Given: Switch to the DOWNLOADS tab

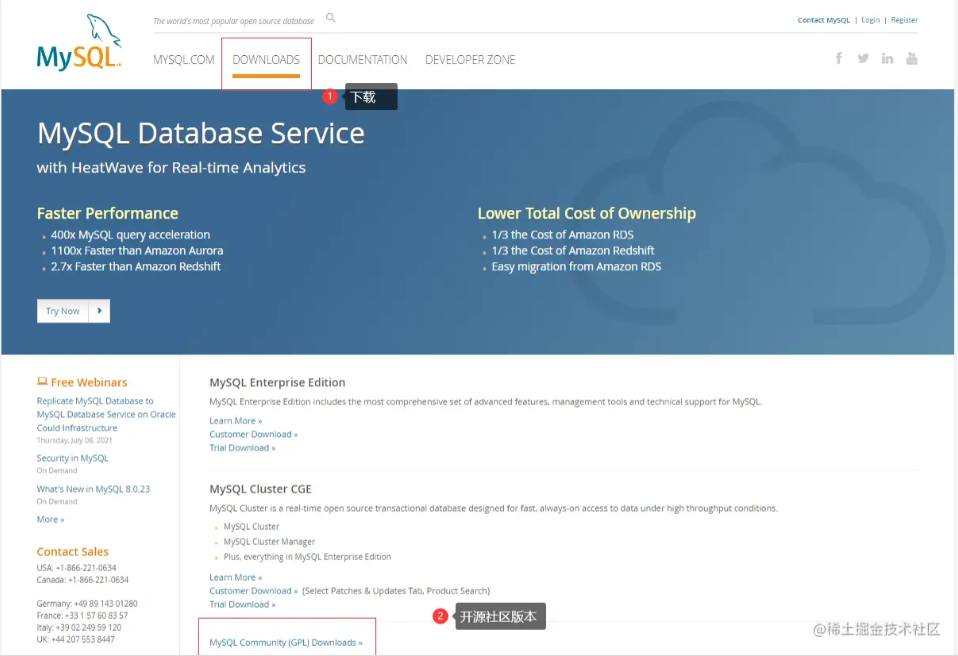Looking at the screenshot, I should tap(266, 60).
